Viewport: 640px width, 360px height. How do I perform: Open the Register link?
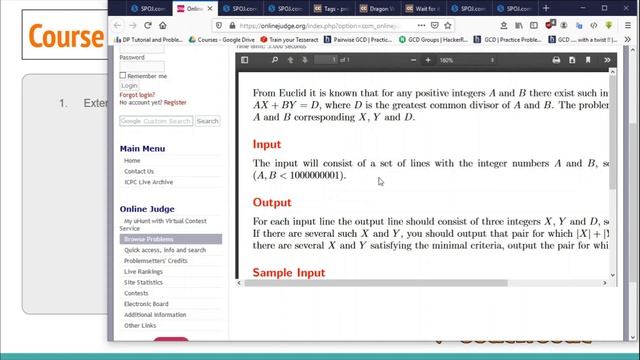(x=175, y=102)
